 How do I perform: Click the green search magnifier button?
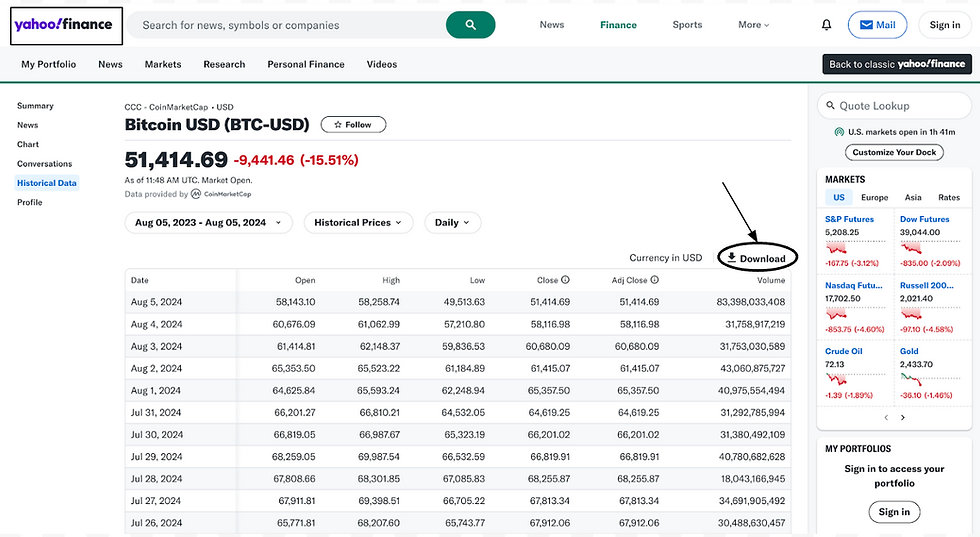click(471, 25)
